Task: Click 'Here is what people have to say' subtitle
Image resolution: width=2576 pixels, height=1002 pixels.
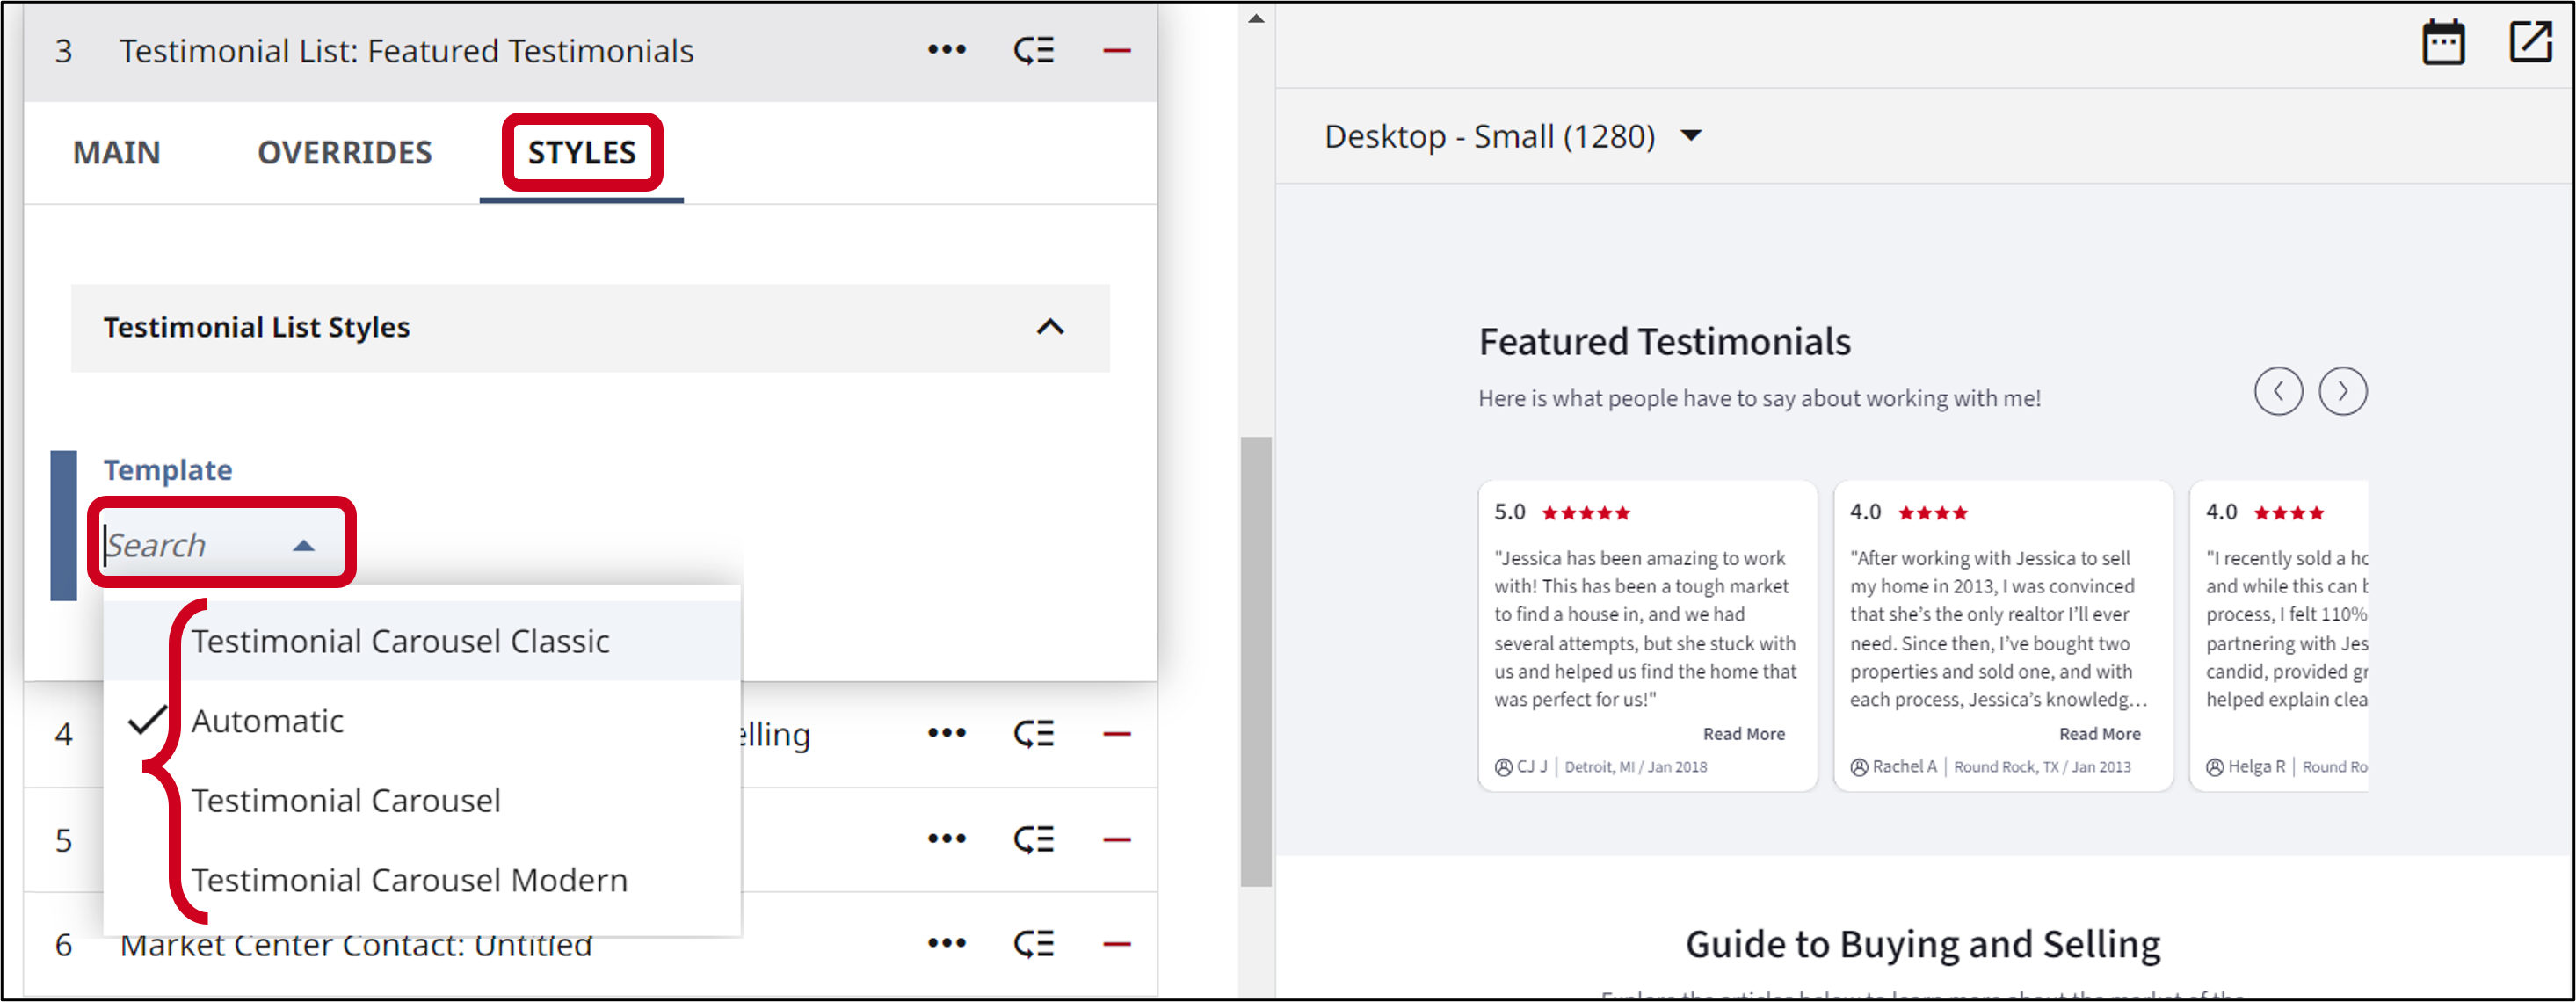Action: pyautogui.click(x=1759, y=398)
